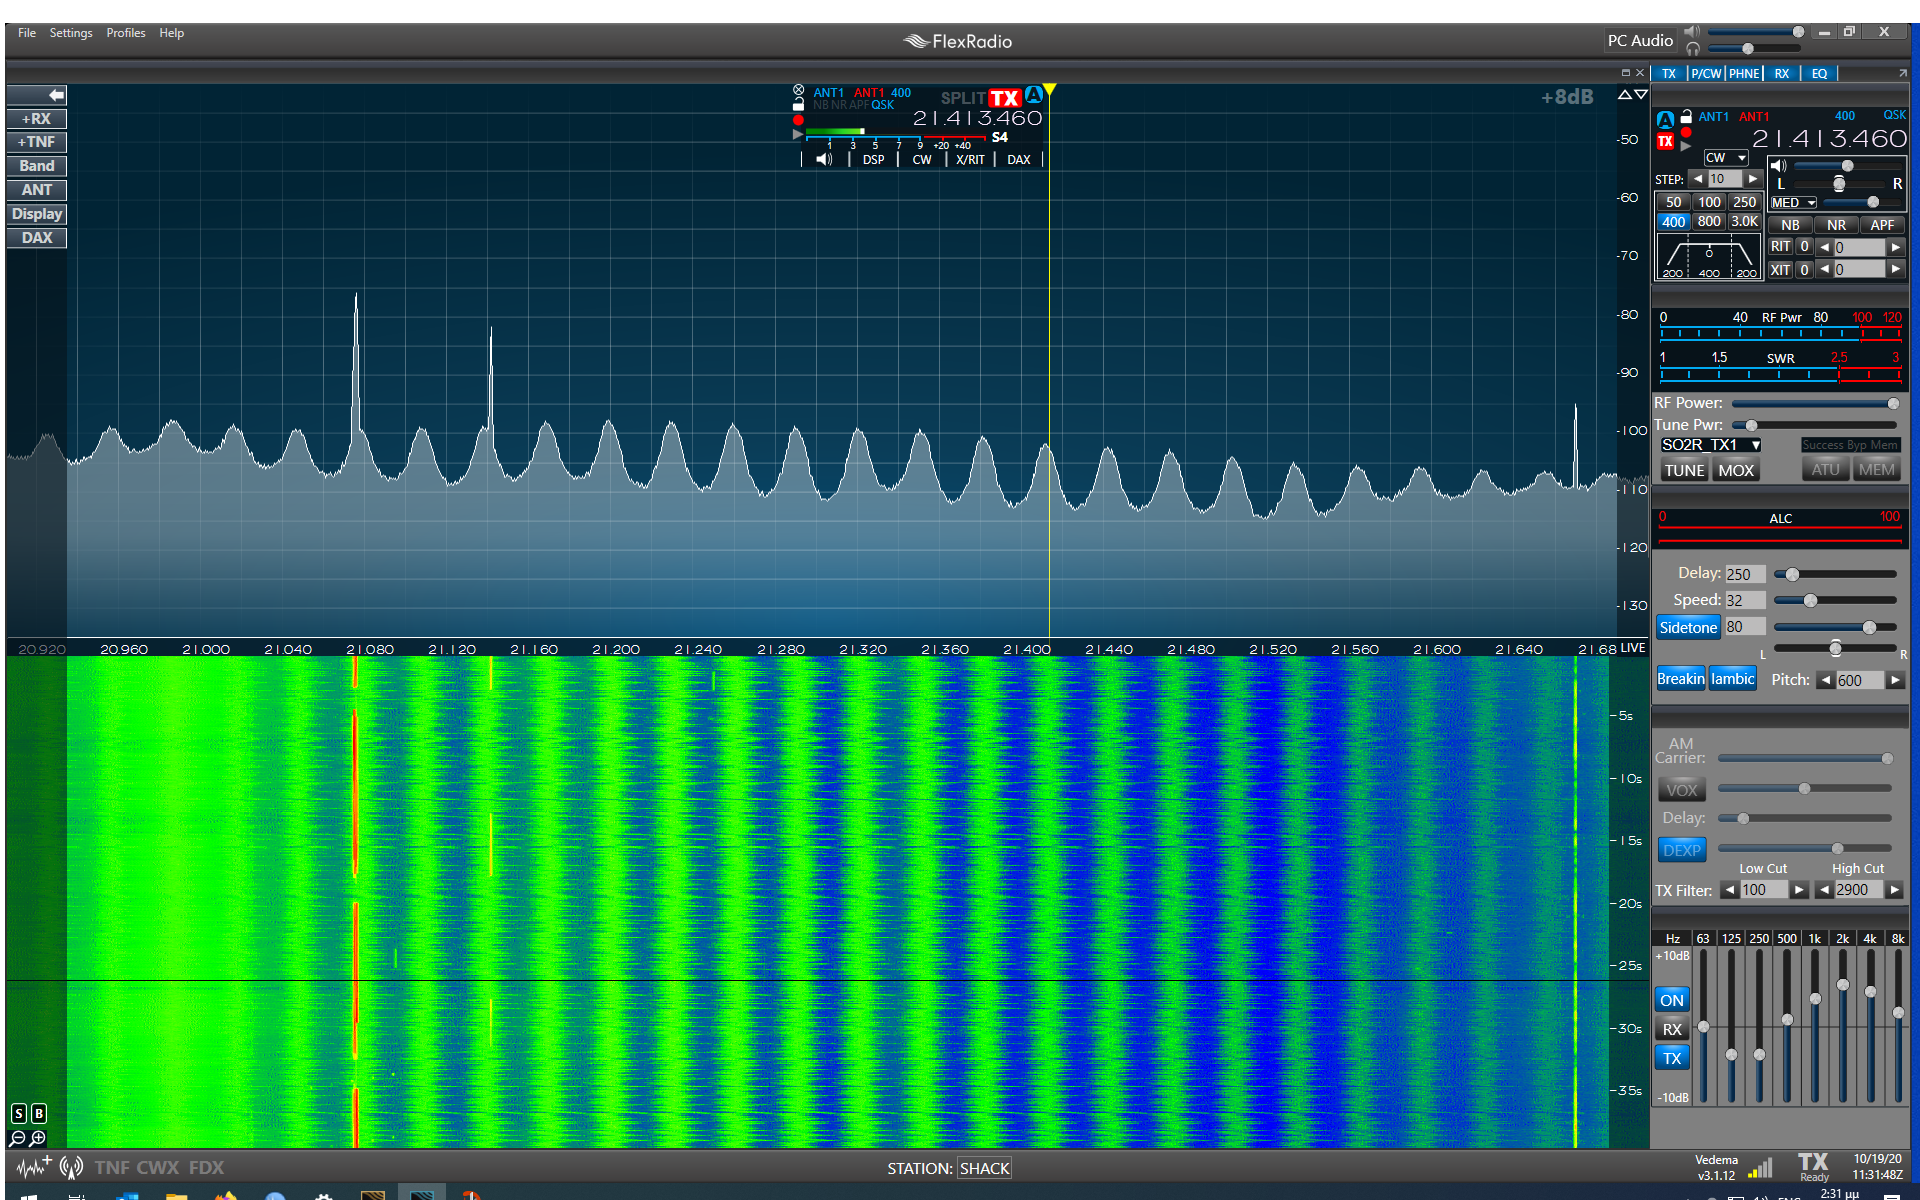Click the B band zoom button
The height and width of the screenshot is (1200, 1920).
(x=39, y=1113)
